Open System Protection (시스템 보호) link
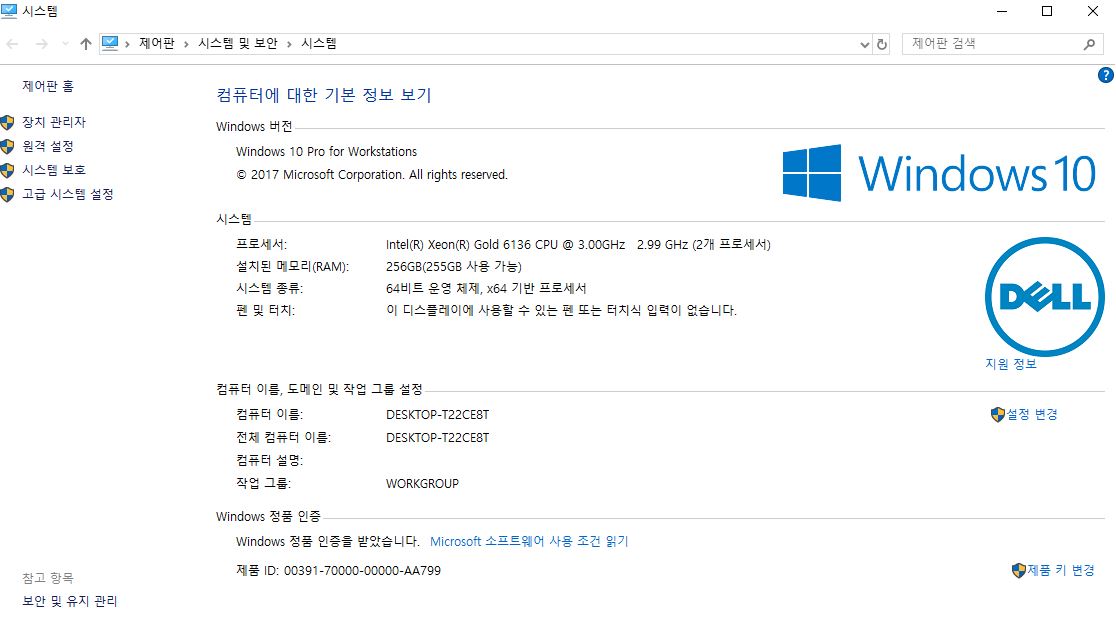Screen dimensions: 1116x628 pos(54,170)
